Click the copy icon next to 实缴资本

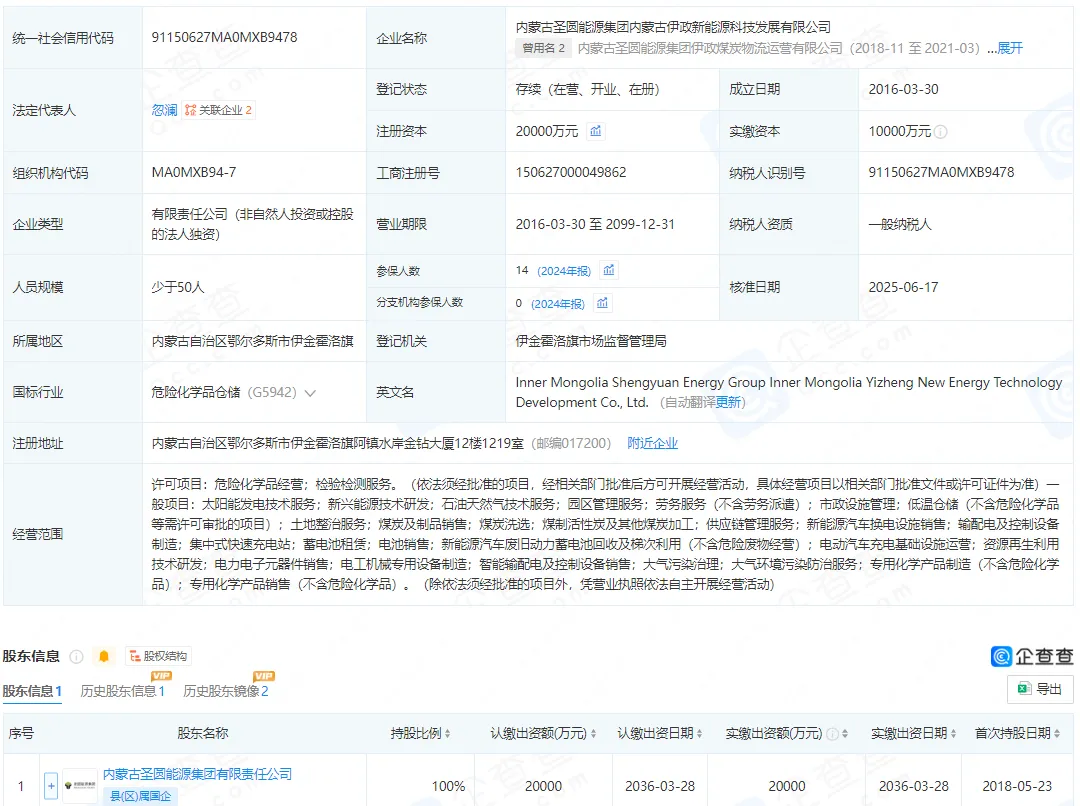(x=940, y=131)
